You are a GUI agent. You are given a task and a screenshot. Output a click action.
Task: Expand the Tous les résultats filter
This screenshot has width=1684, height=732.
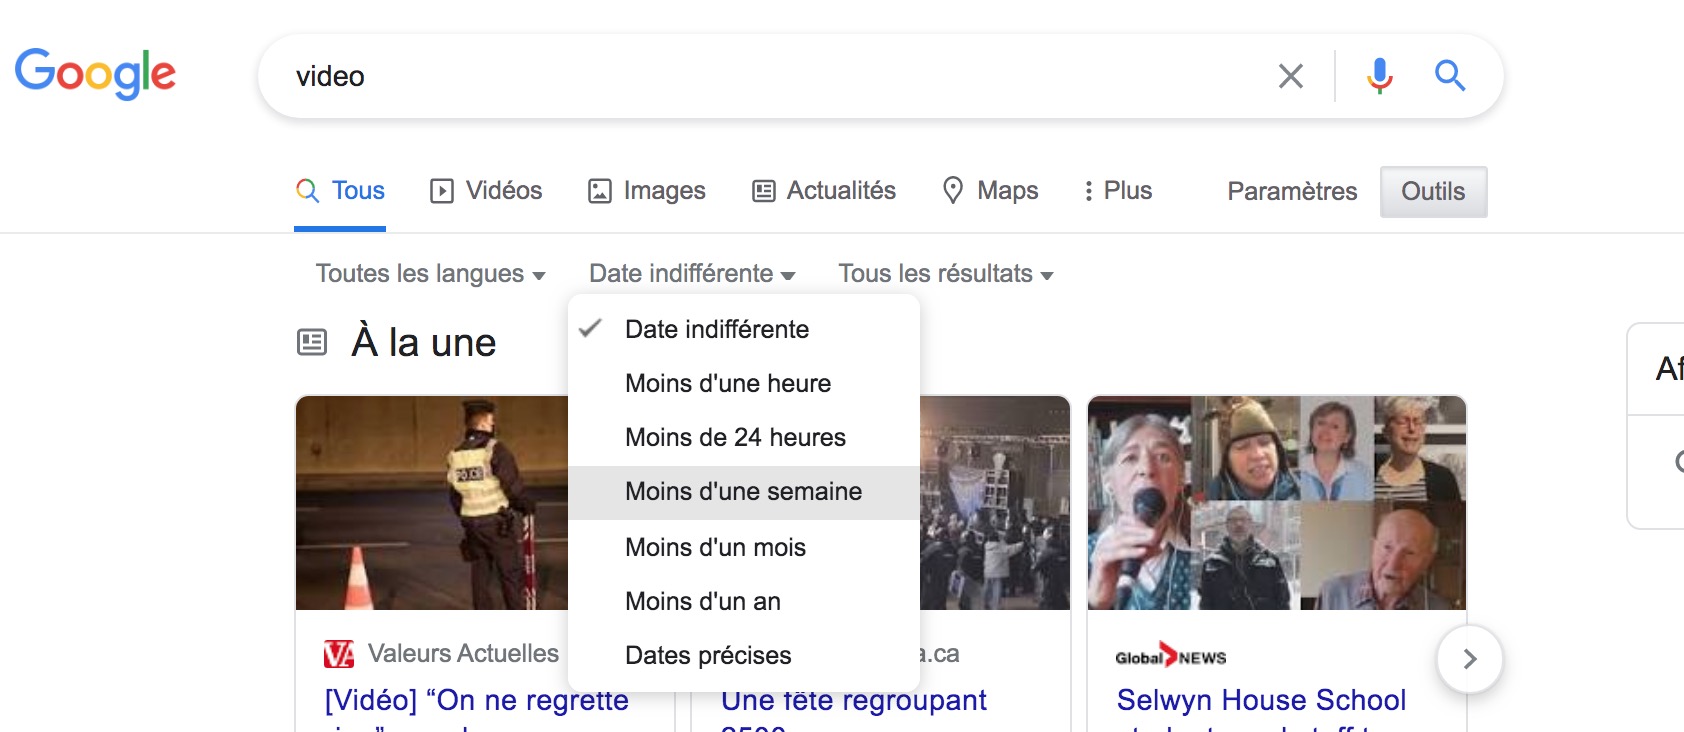[x=946, y=274]
